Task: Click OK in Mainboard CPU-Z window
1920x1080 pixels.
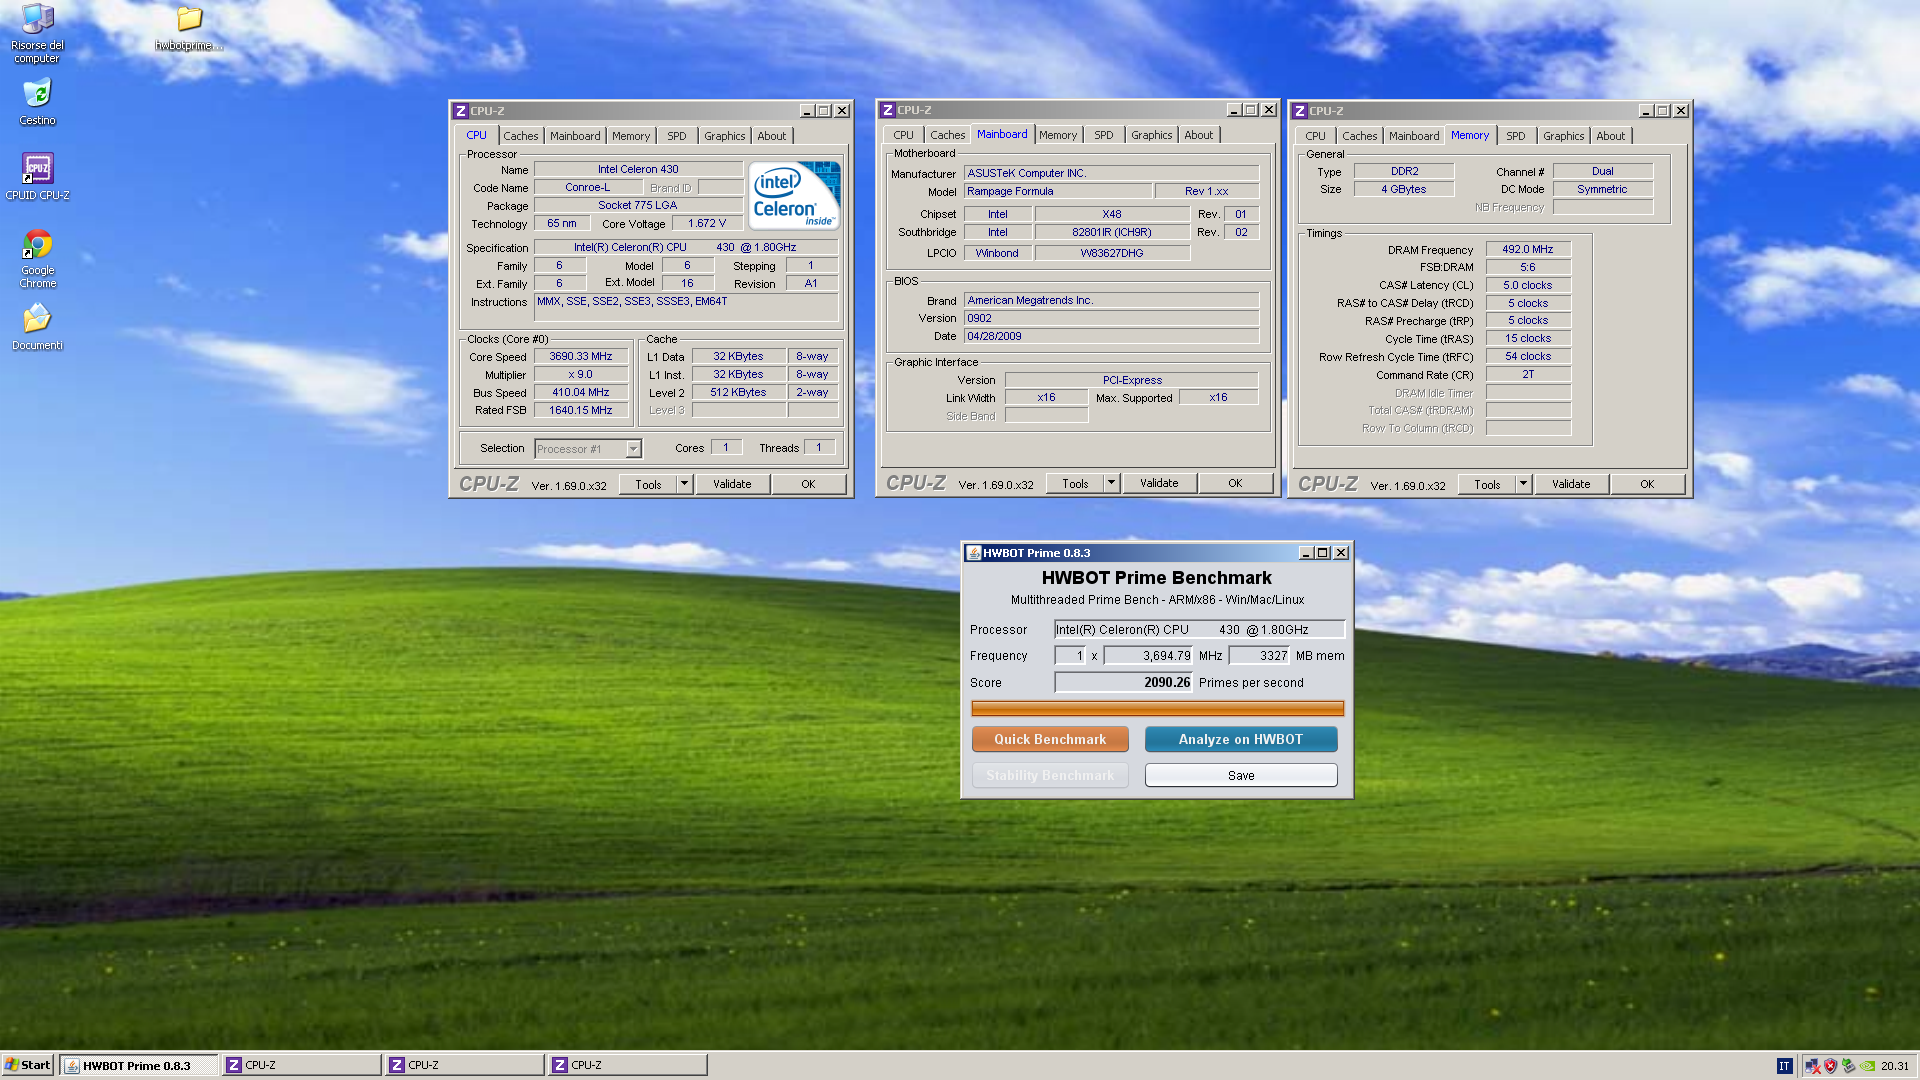Action: pyautogui.click(x=1235, y=483)
